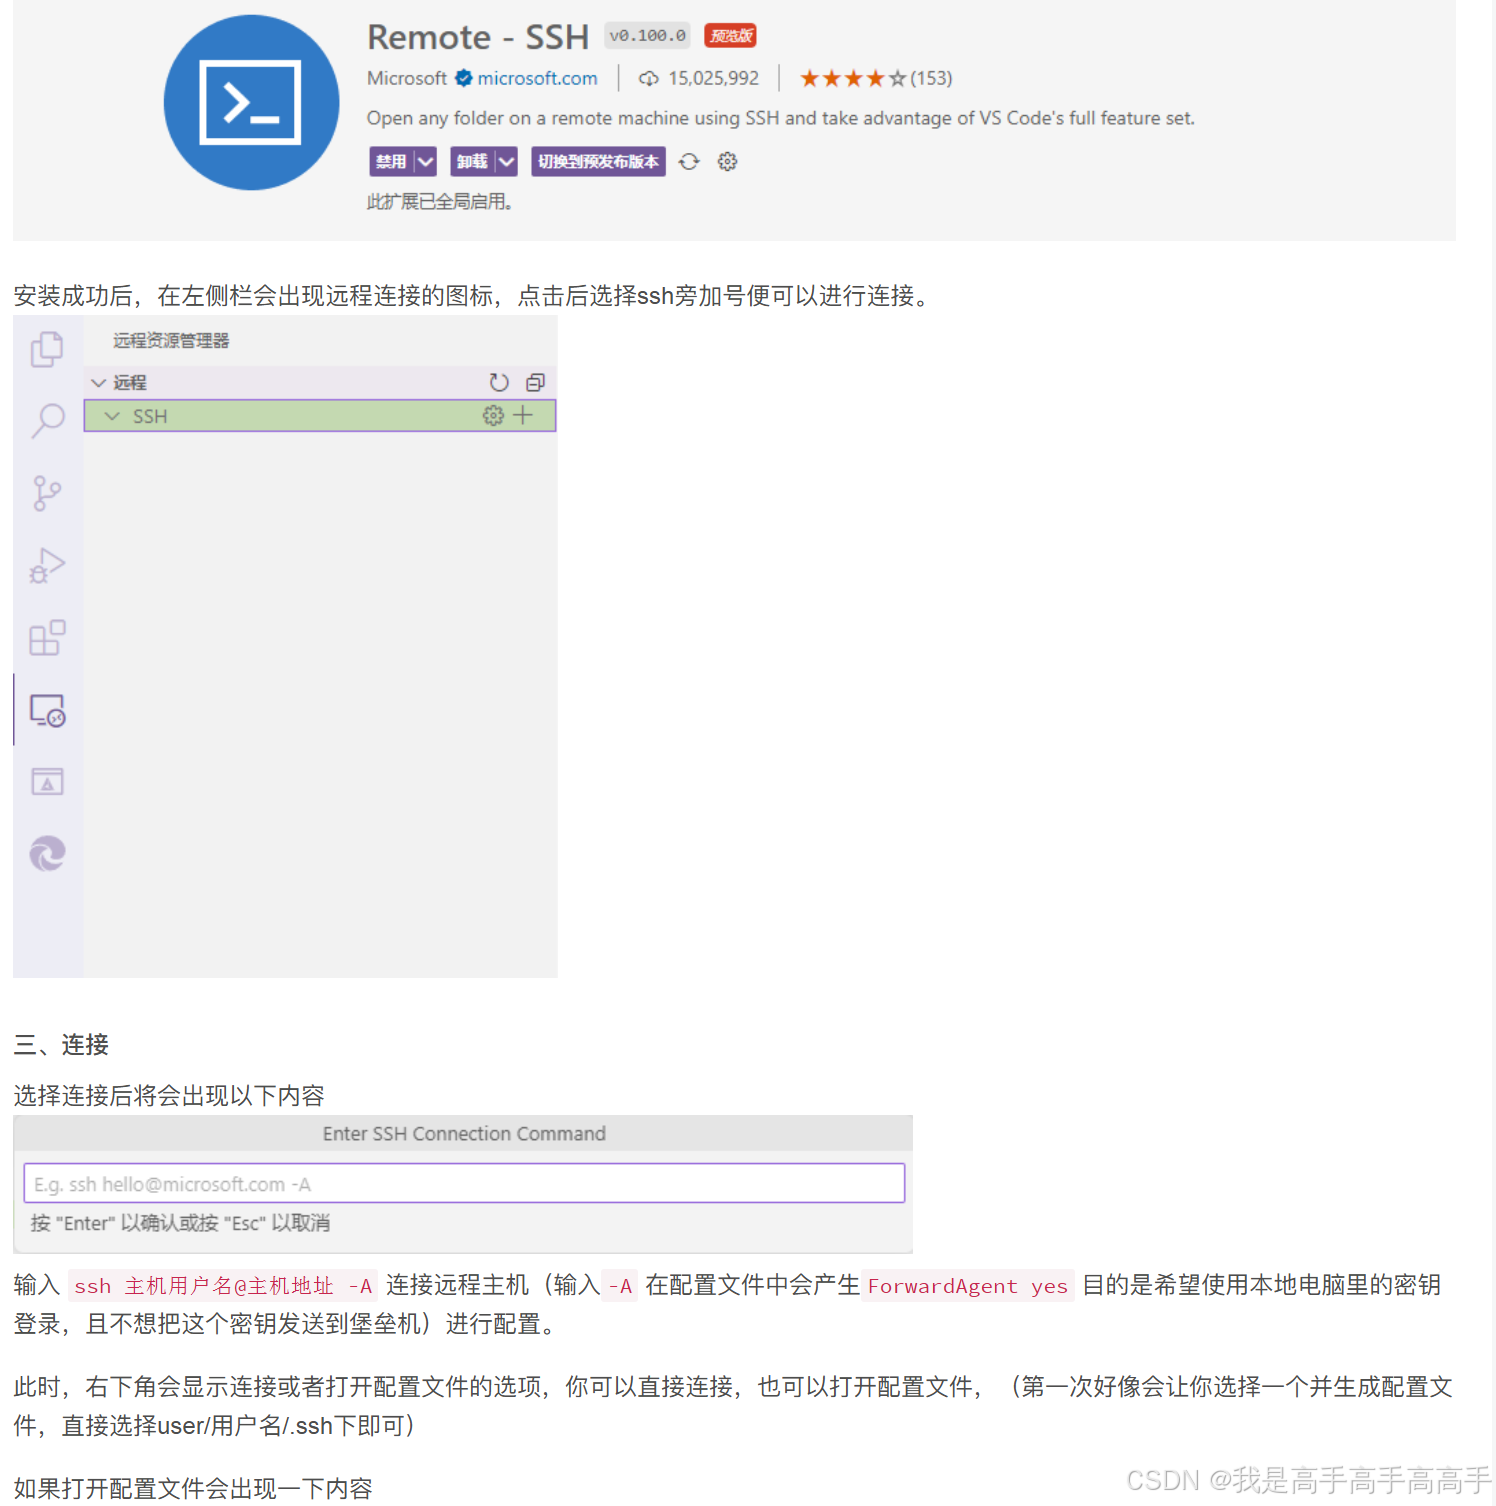Image resolution: width=1496 pixels, height=1506 pixels.
Task: Click the 'ForwardAgent yes' code snippet
Action: [967, 1285]
